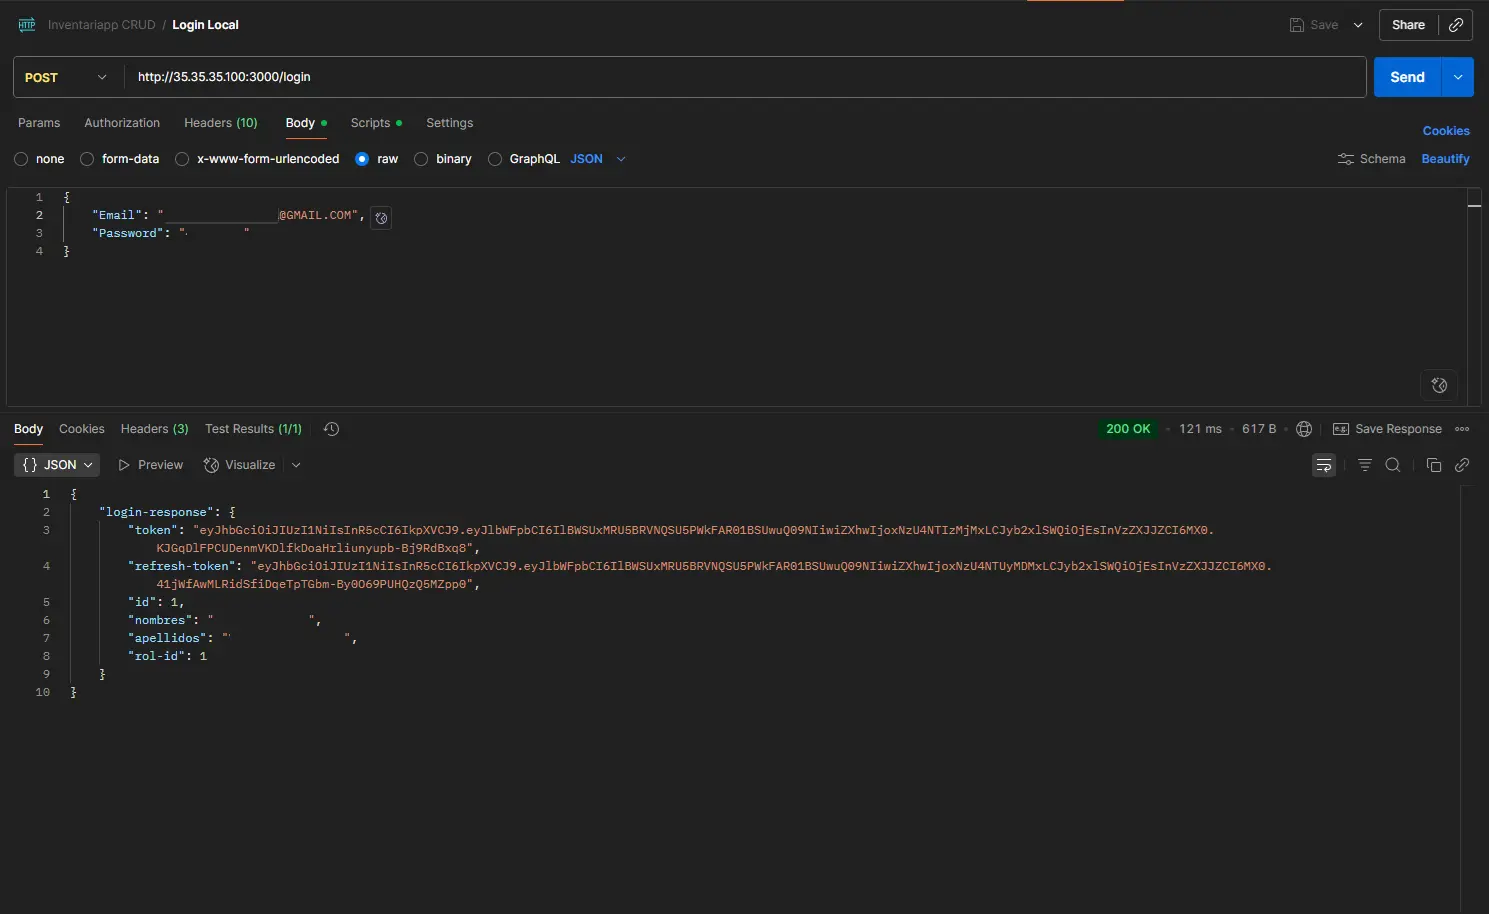
Task: Click the HTTPie app logo
Action: [26, 24]
